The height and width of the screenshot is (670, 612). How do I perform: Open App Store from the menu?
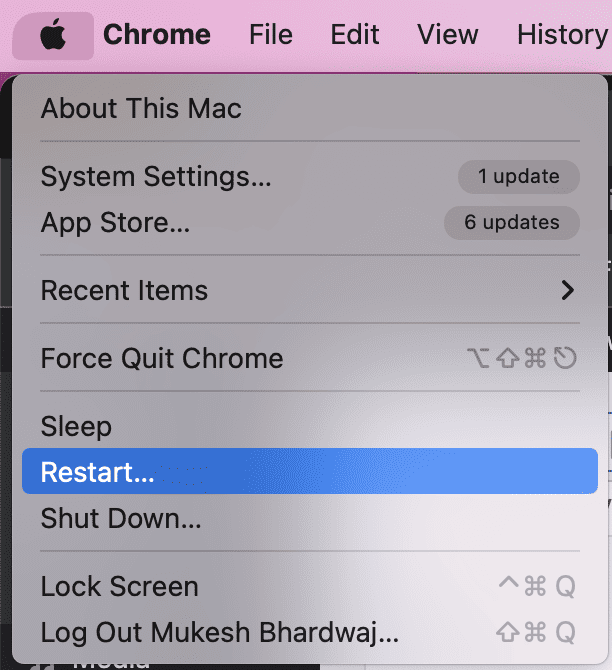click(115, 223)
